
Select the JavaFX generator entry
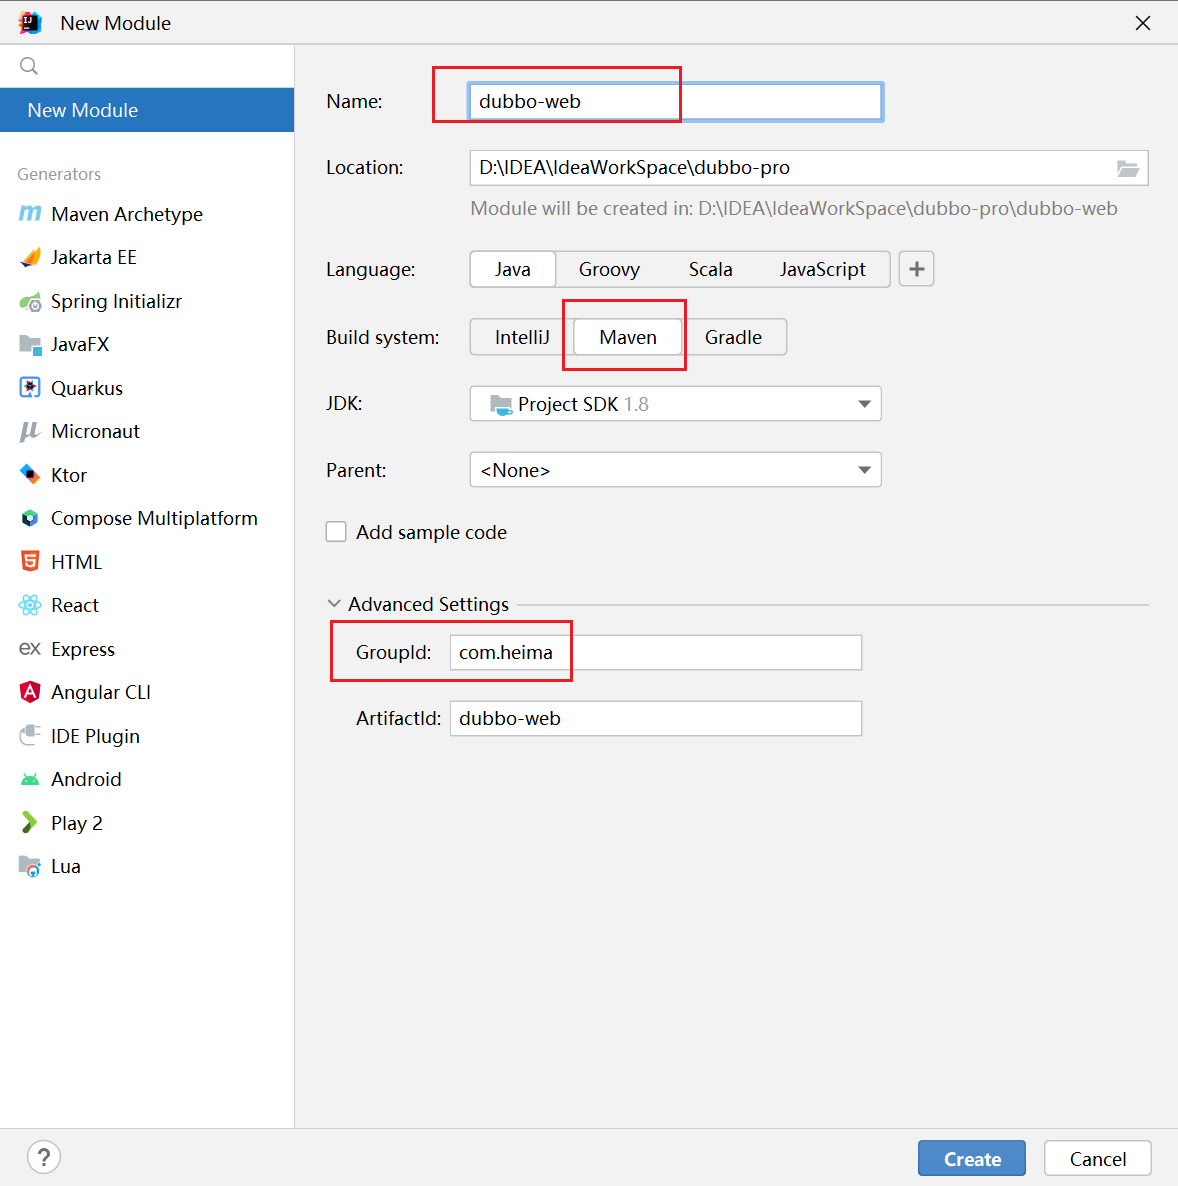[x=147, y=345]
